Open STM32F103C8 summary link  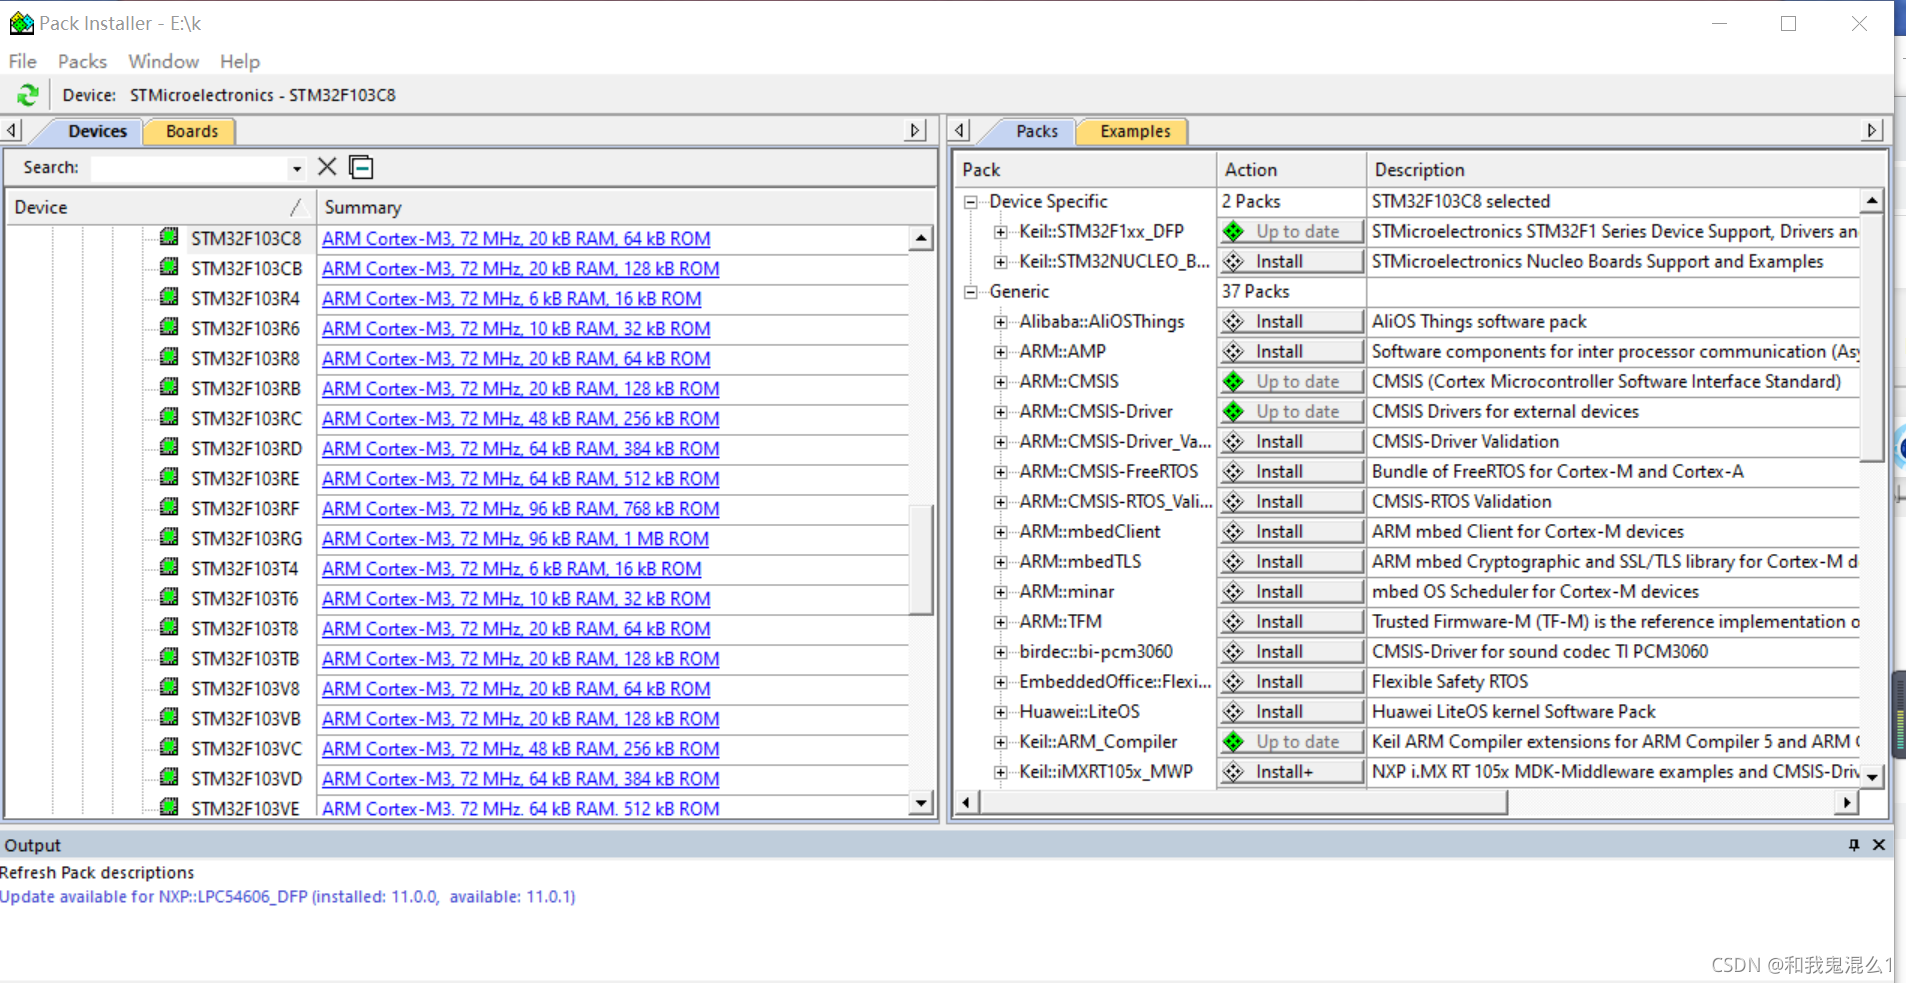(x=516, y=239)
